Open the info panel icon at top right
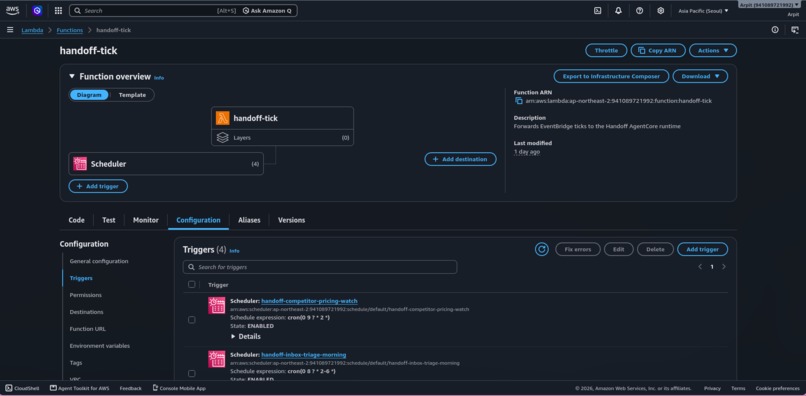This screenshot has width=806, height=396. 775,30
